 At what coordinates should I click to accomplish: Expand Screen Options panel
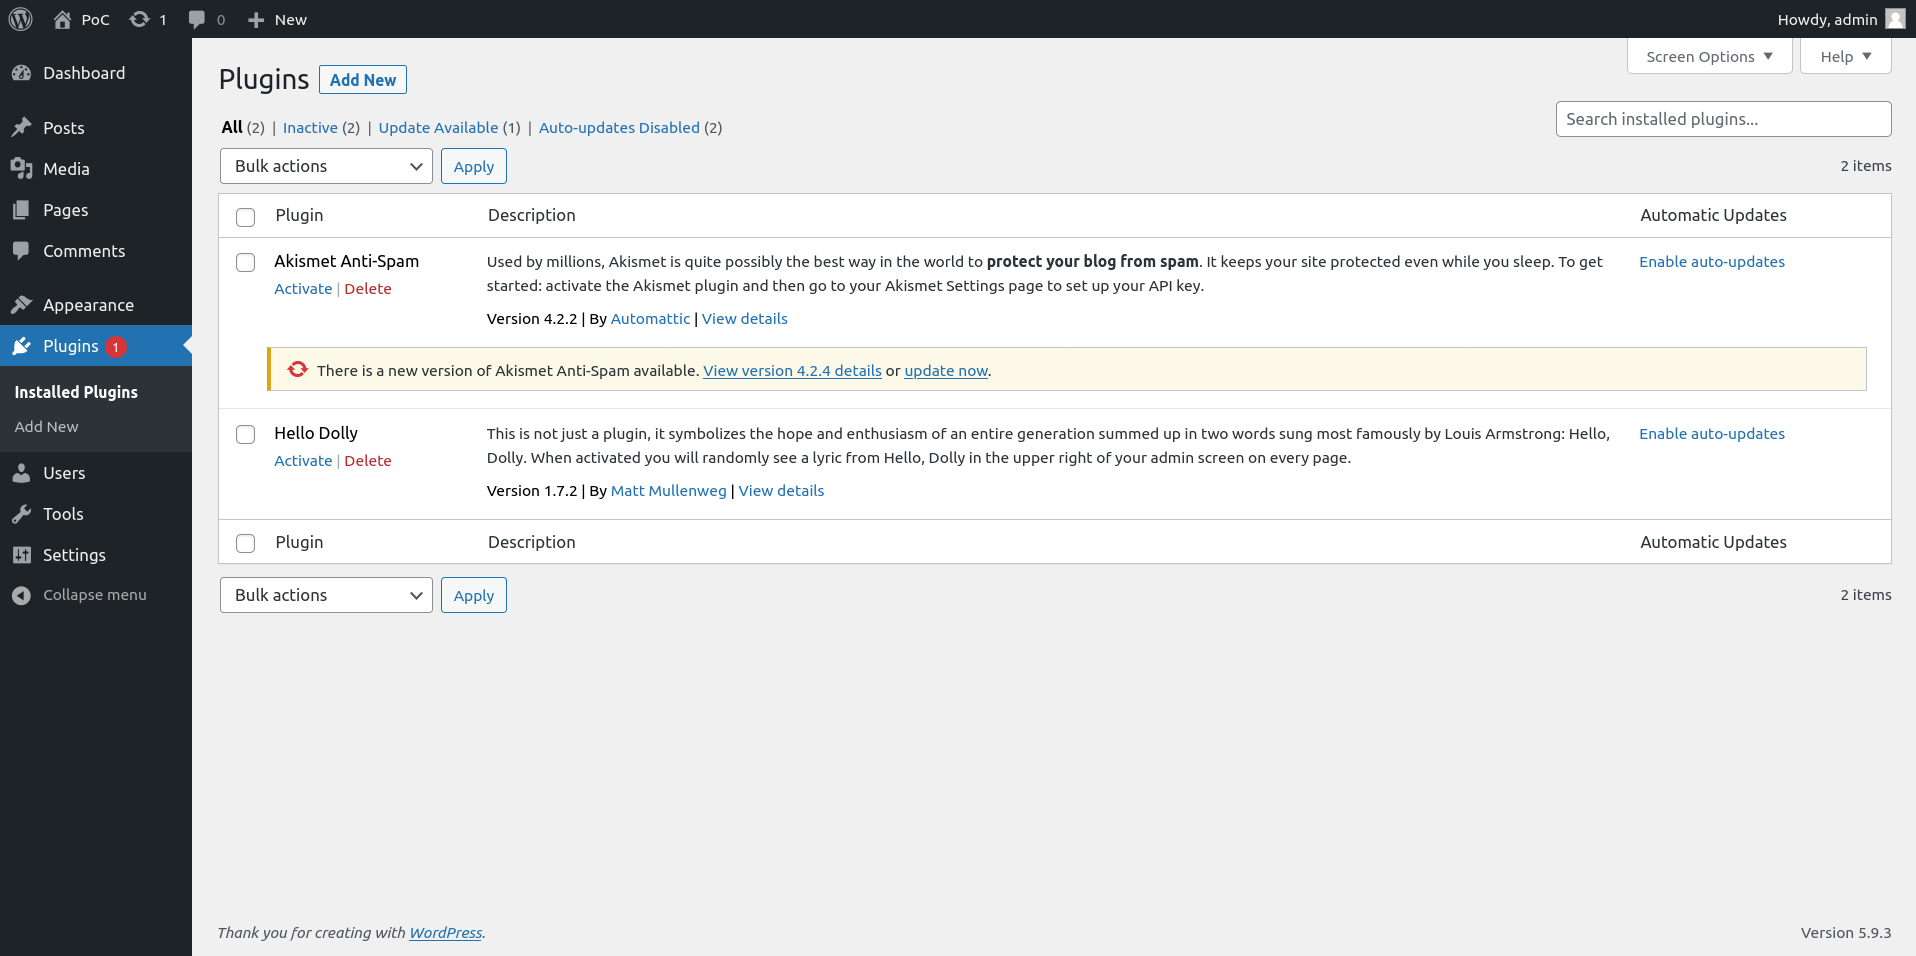tap(1709, 56)
